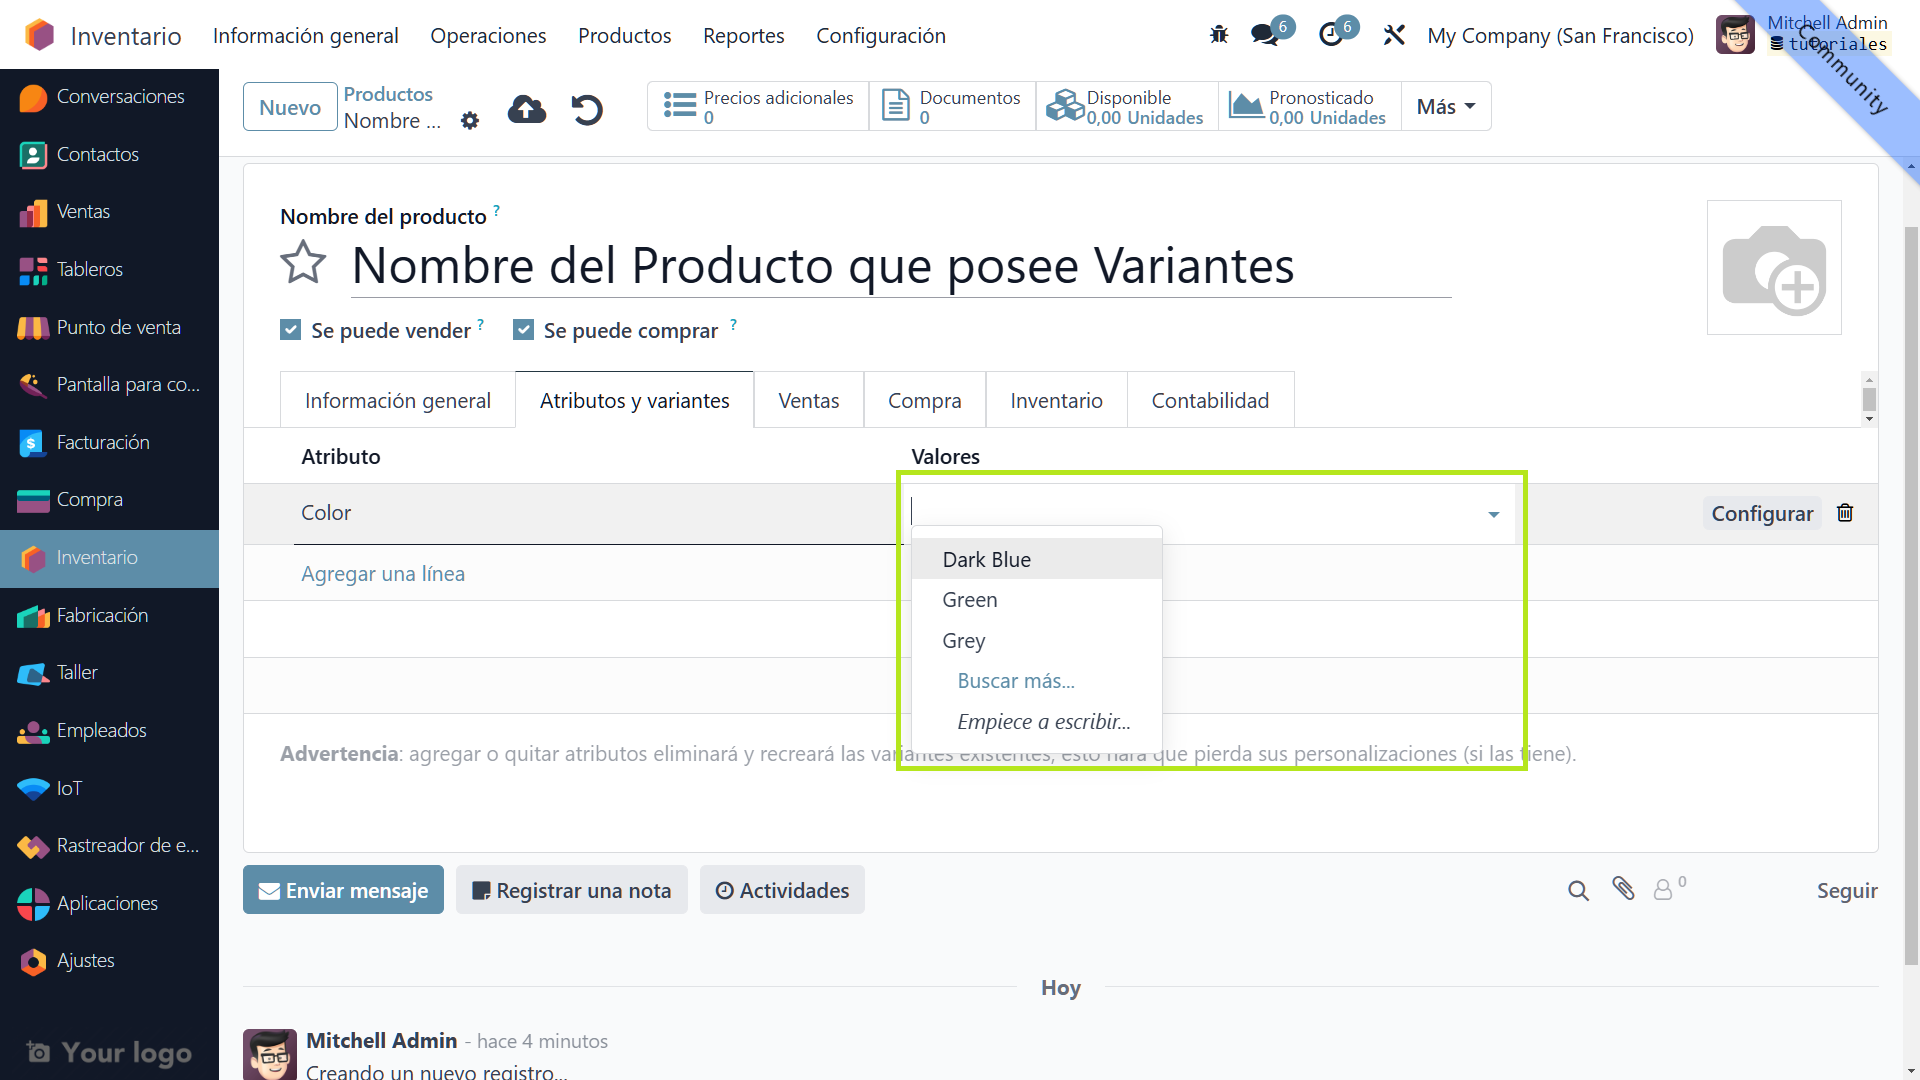Click Buscar más in dropdown
Image resolution: width=1920 pixels, height=1080 pixels.
click(1016, 681)
